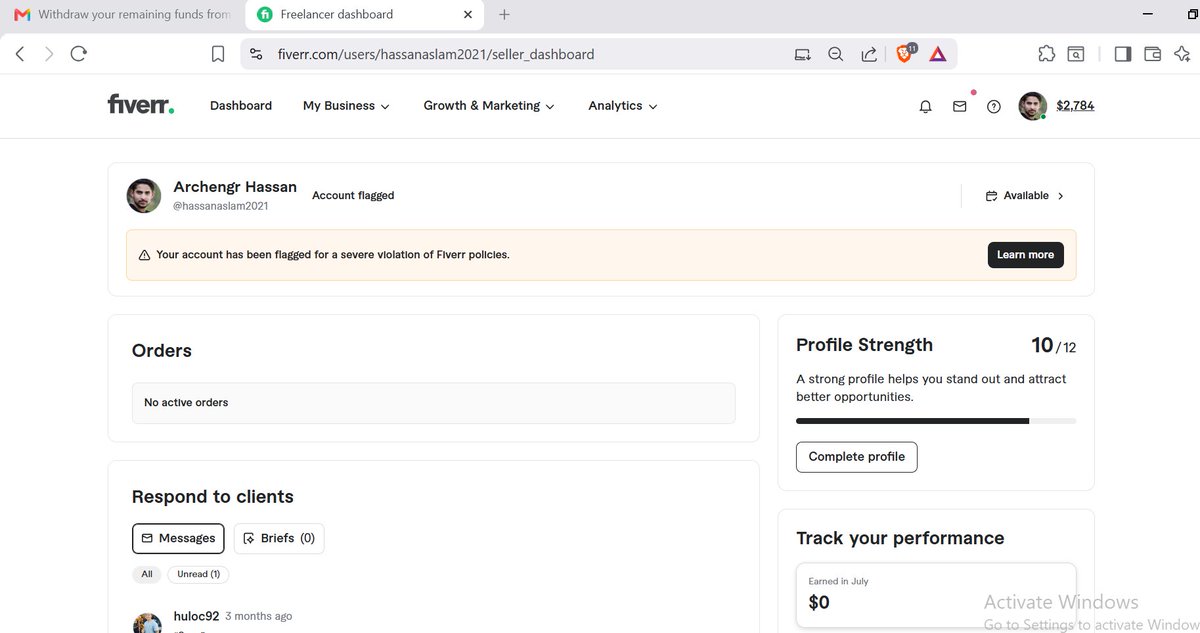The image size is (1200, 633).
Task: Click the Archengr Hassan name
Action: (235, 187)
